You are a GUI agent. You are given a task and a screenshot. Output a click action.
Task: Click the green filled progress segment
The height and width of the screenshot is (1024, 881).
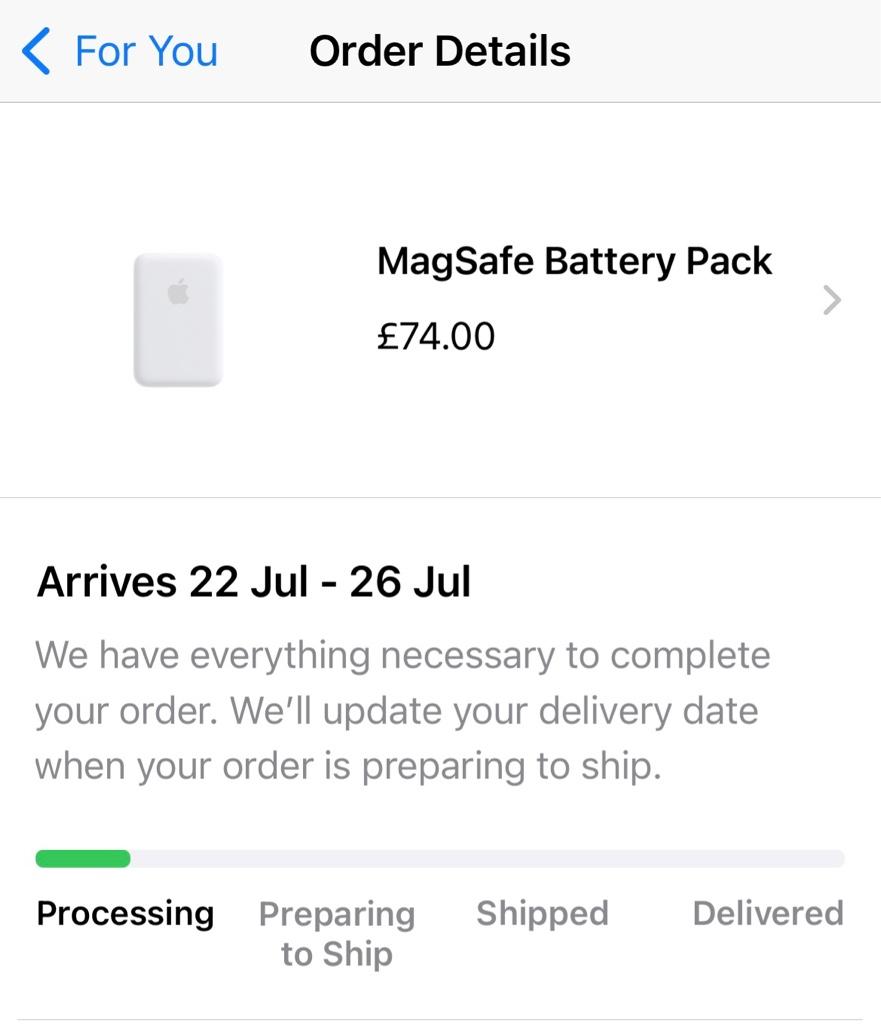pos(83,858)
